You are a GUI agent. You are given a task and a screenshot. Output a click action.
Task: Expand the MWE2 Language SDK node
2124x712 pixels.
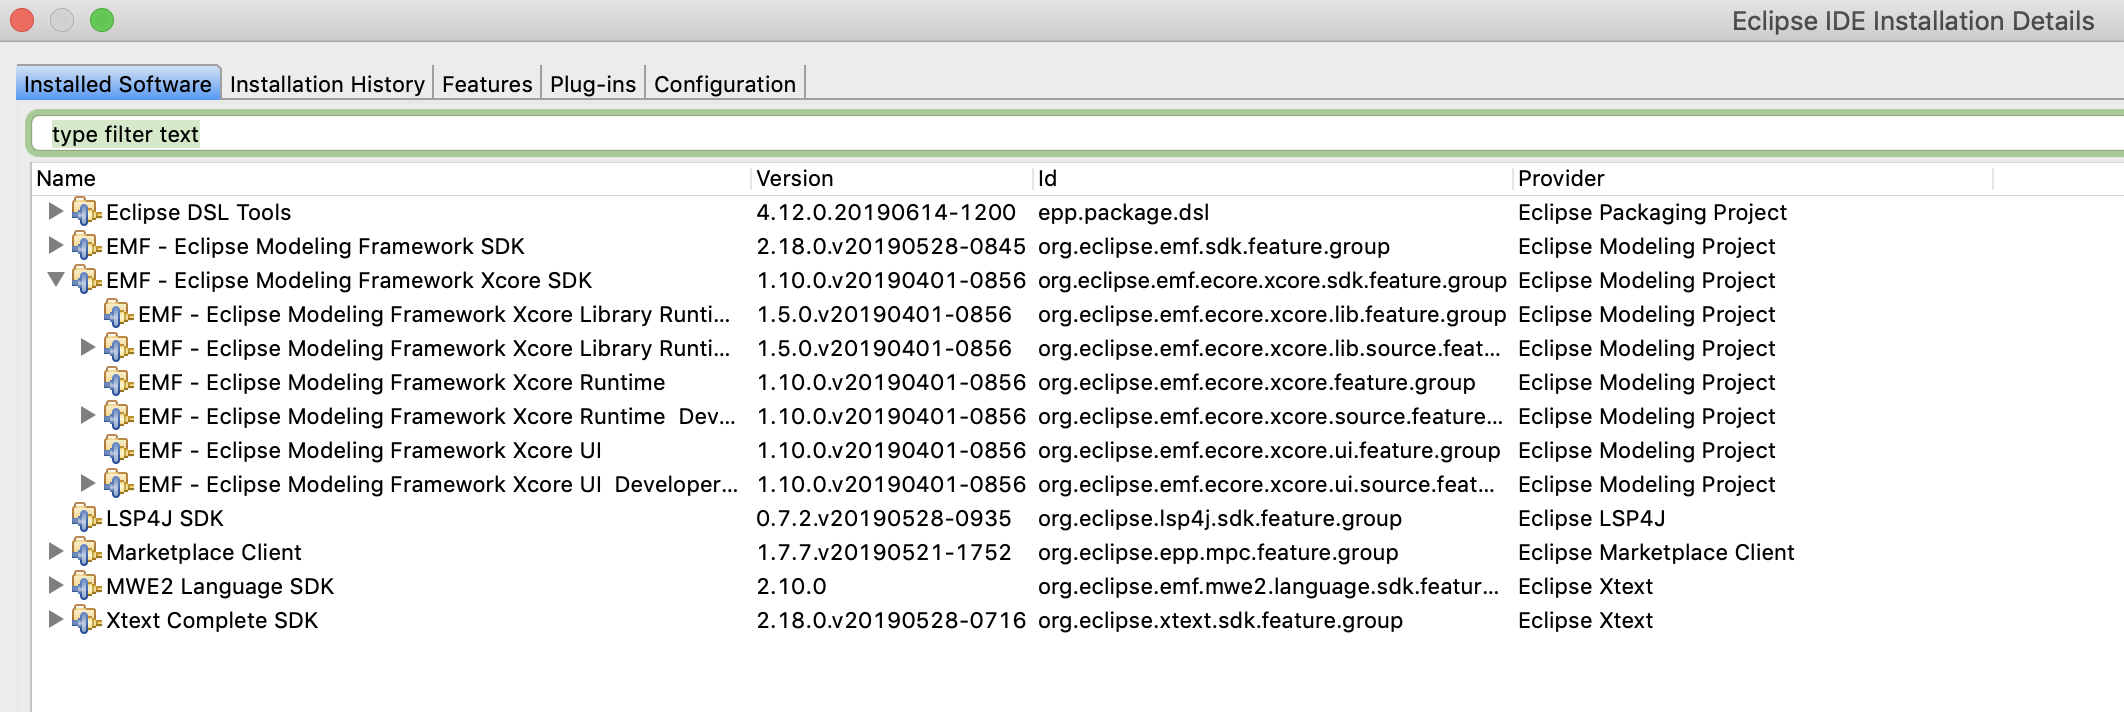click(x=56, y=585)
